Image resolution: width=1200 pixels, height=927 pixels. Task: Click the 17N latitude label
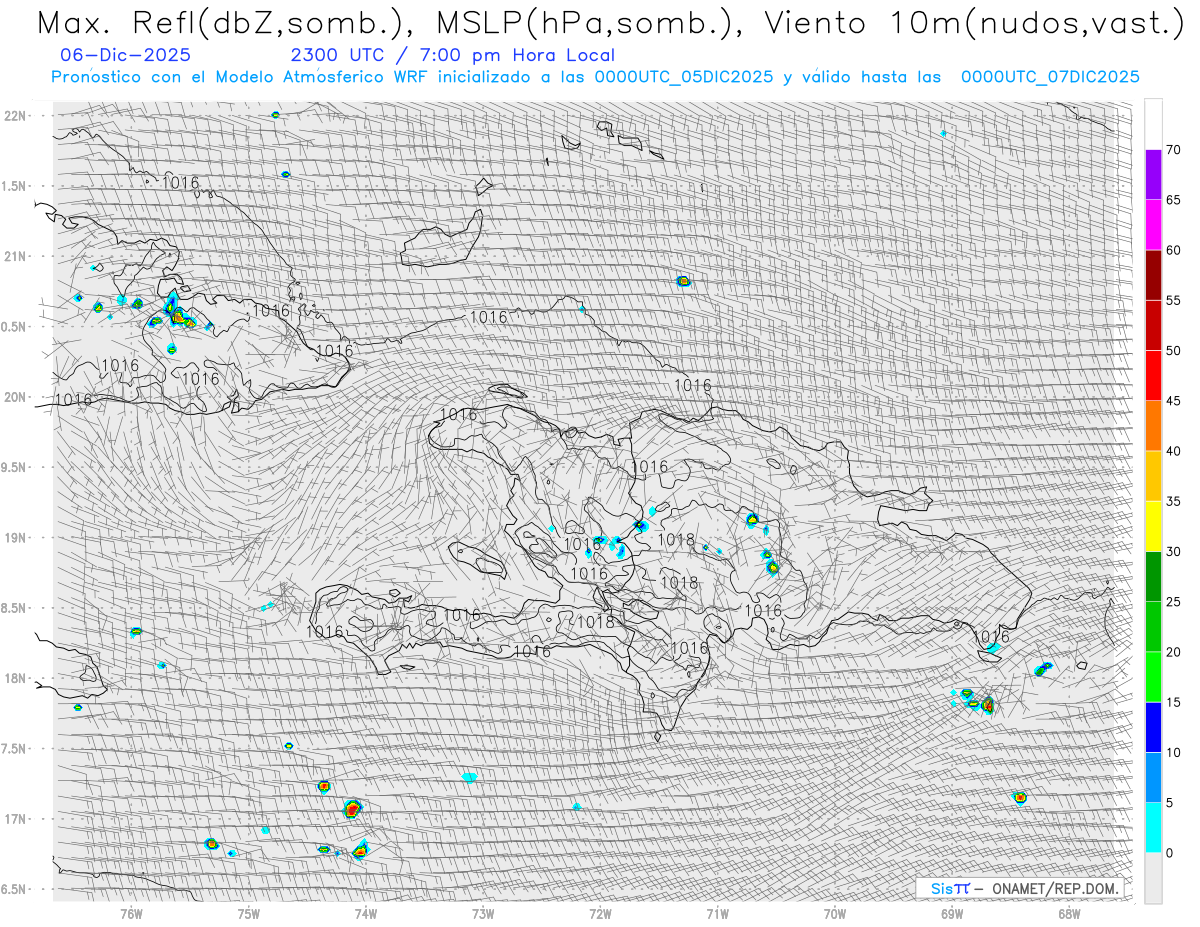click(16, 819)
